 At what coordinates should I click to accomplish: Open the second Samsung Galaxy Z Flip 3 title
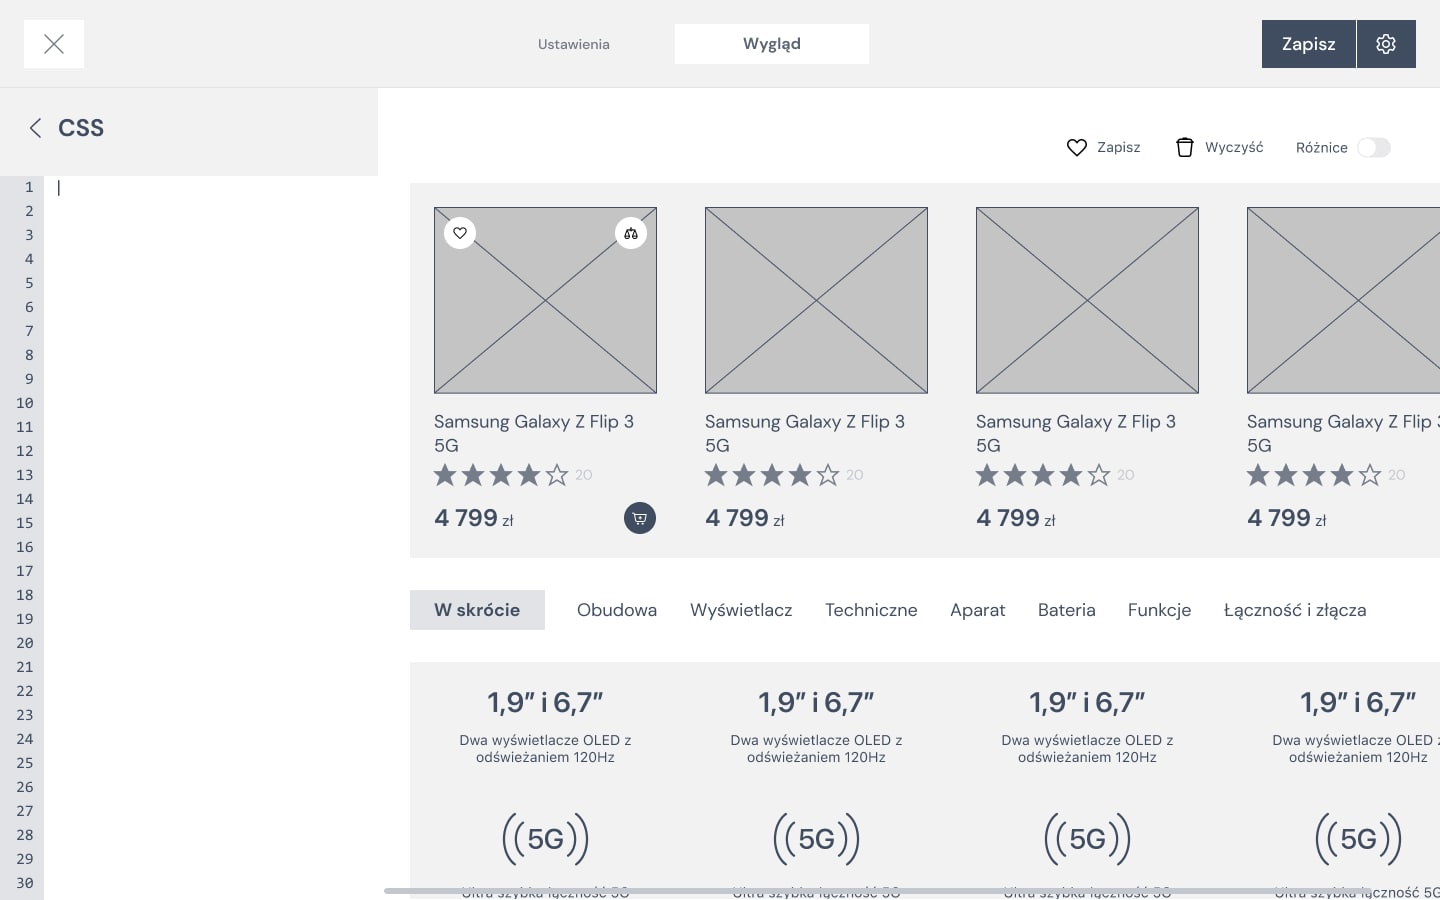(x=805, y=433)
